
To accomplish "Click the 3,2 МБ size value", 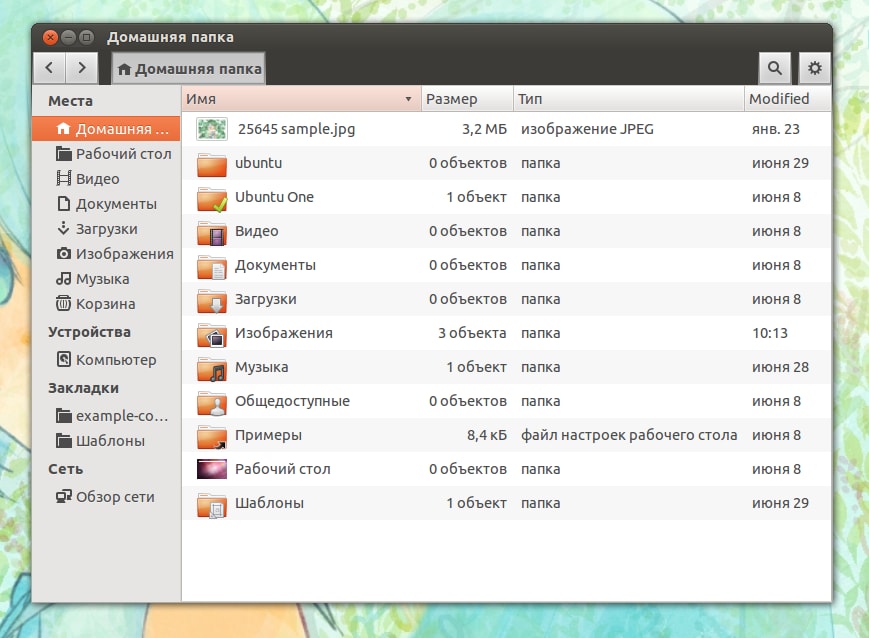I will pos(484,129).
